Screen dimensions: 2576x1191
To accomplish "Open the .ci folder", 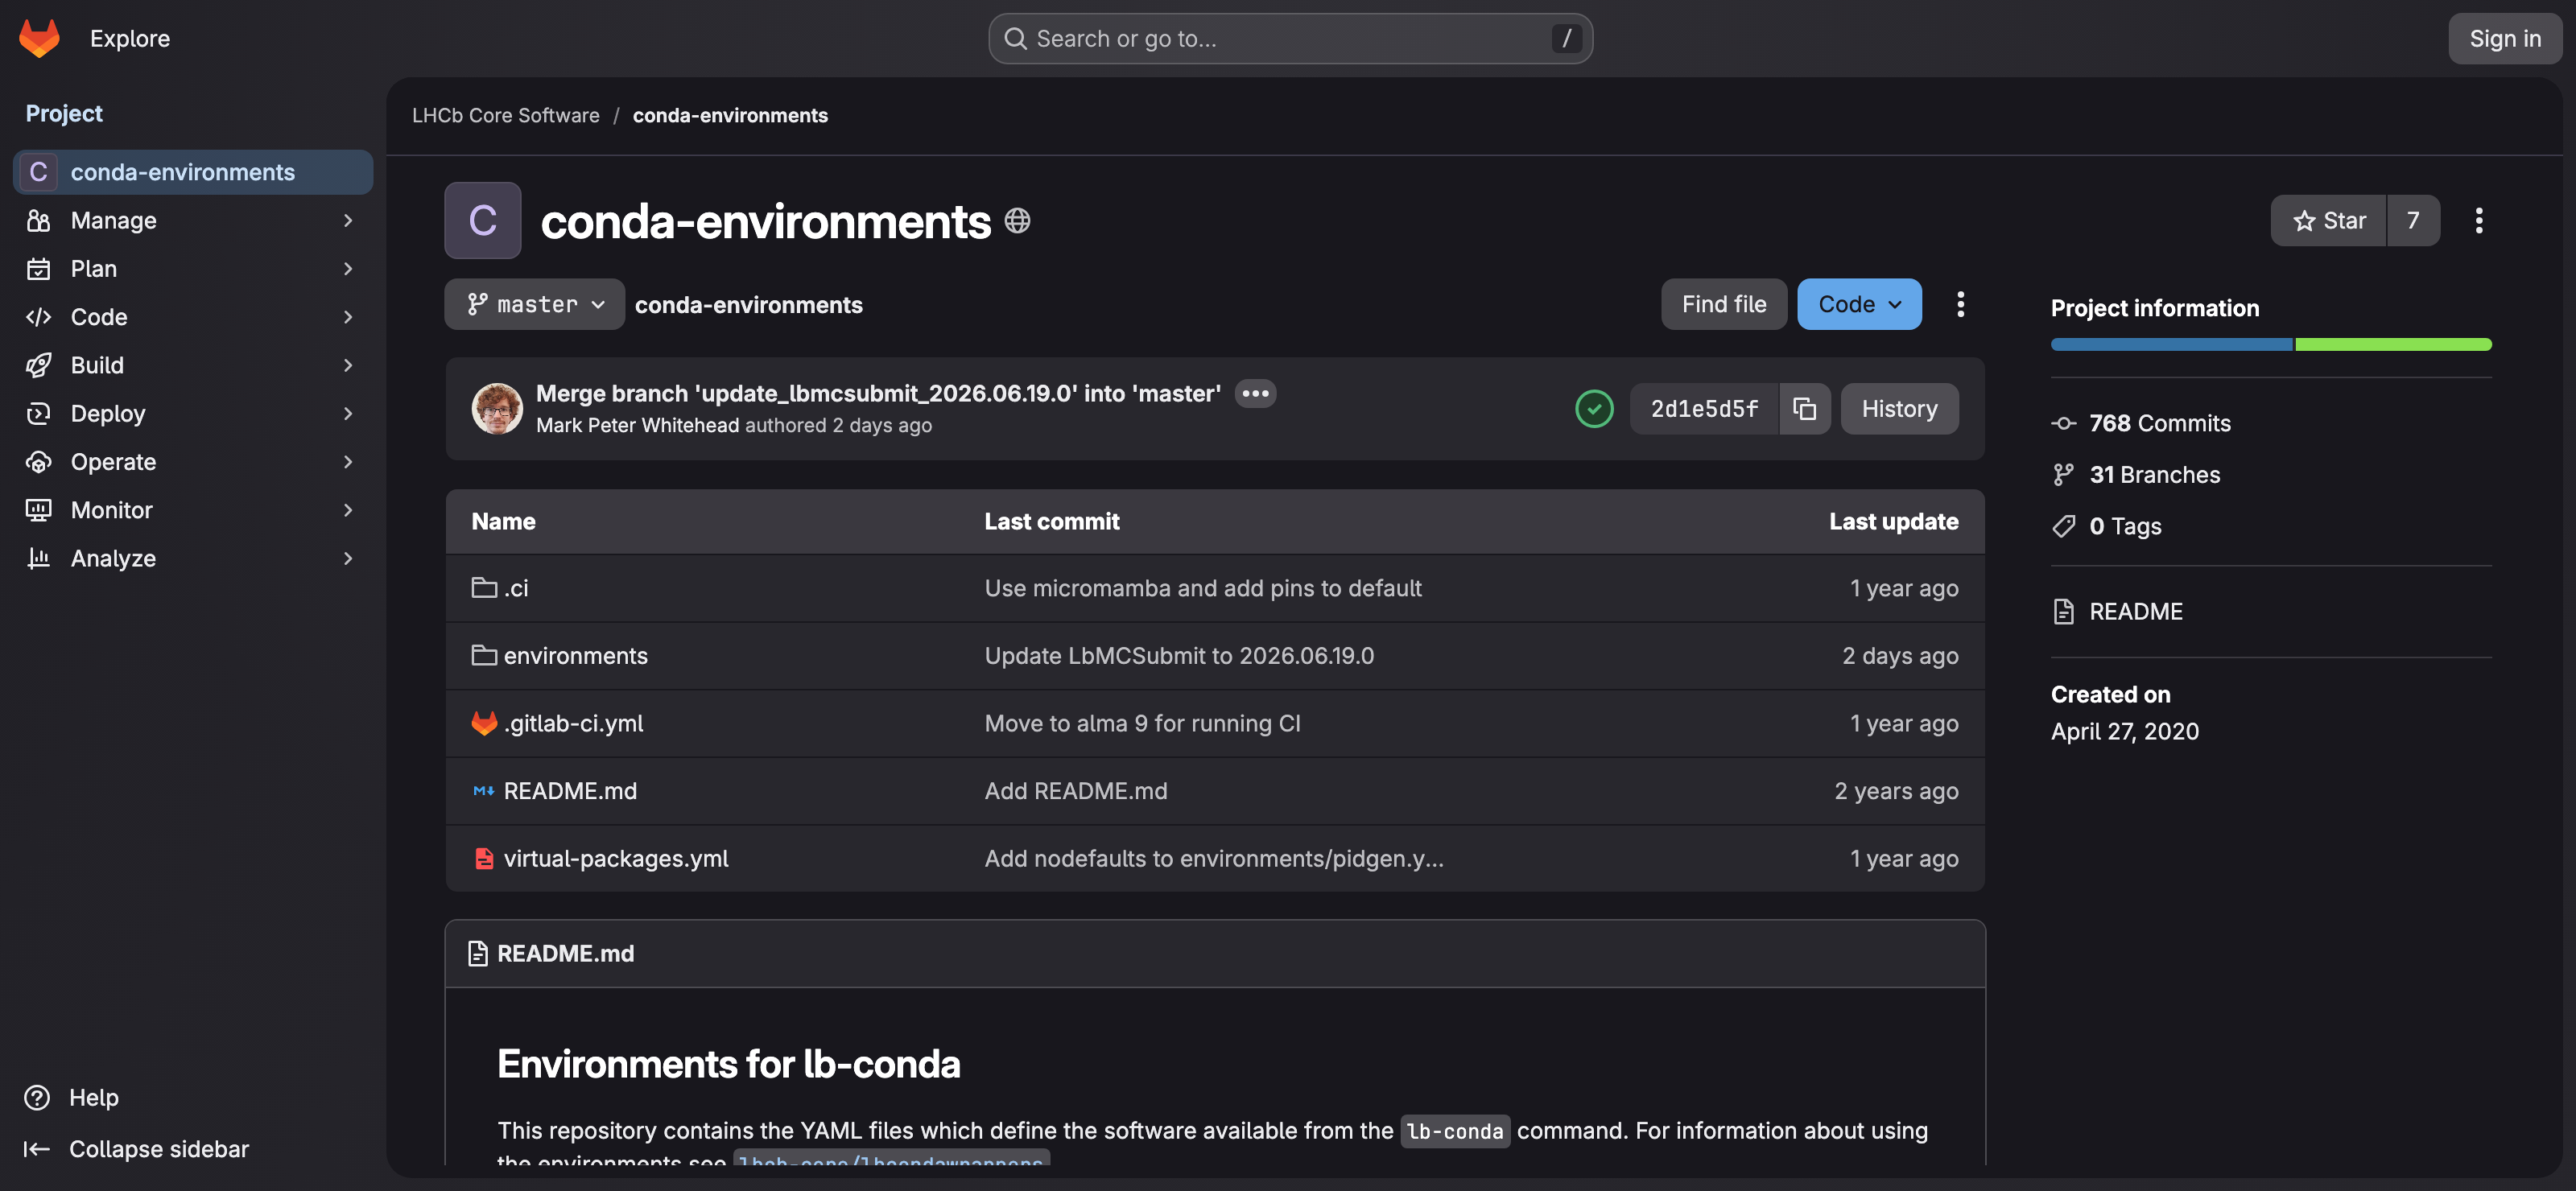I will tap(515, 588).
